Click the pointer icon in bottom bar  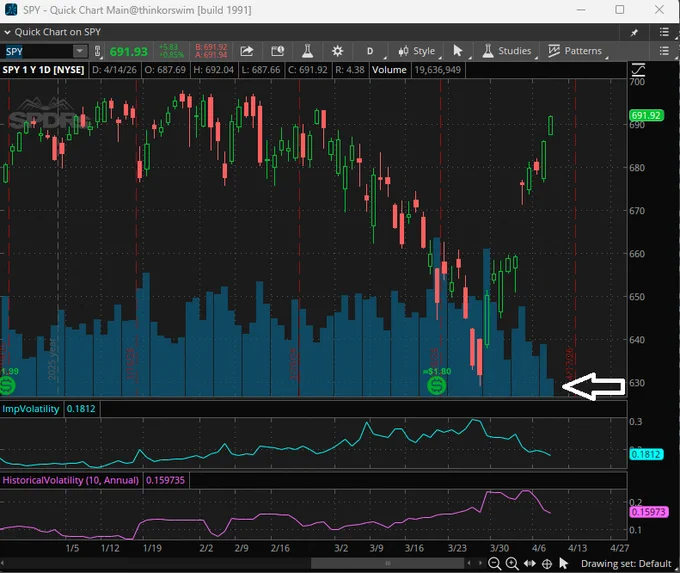coord(563,563)
